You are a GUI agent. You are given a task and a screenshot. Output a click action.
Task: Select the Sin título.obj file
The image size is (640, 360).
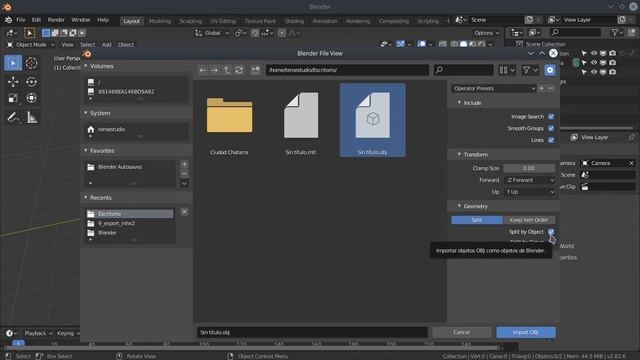372,120
